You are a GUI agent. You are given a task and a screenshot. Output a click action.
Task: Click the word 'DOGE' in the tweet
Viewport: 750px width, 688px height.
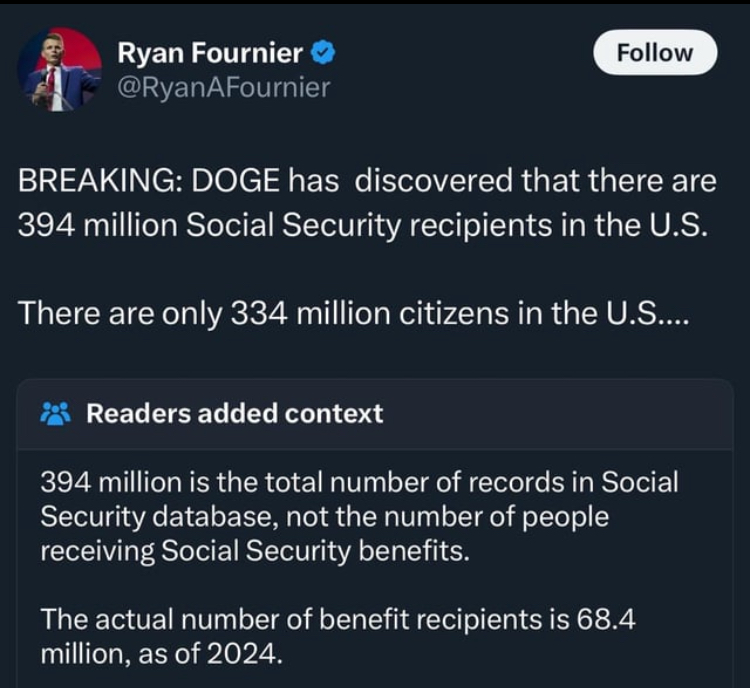(235, 181)
